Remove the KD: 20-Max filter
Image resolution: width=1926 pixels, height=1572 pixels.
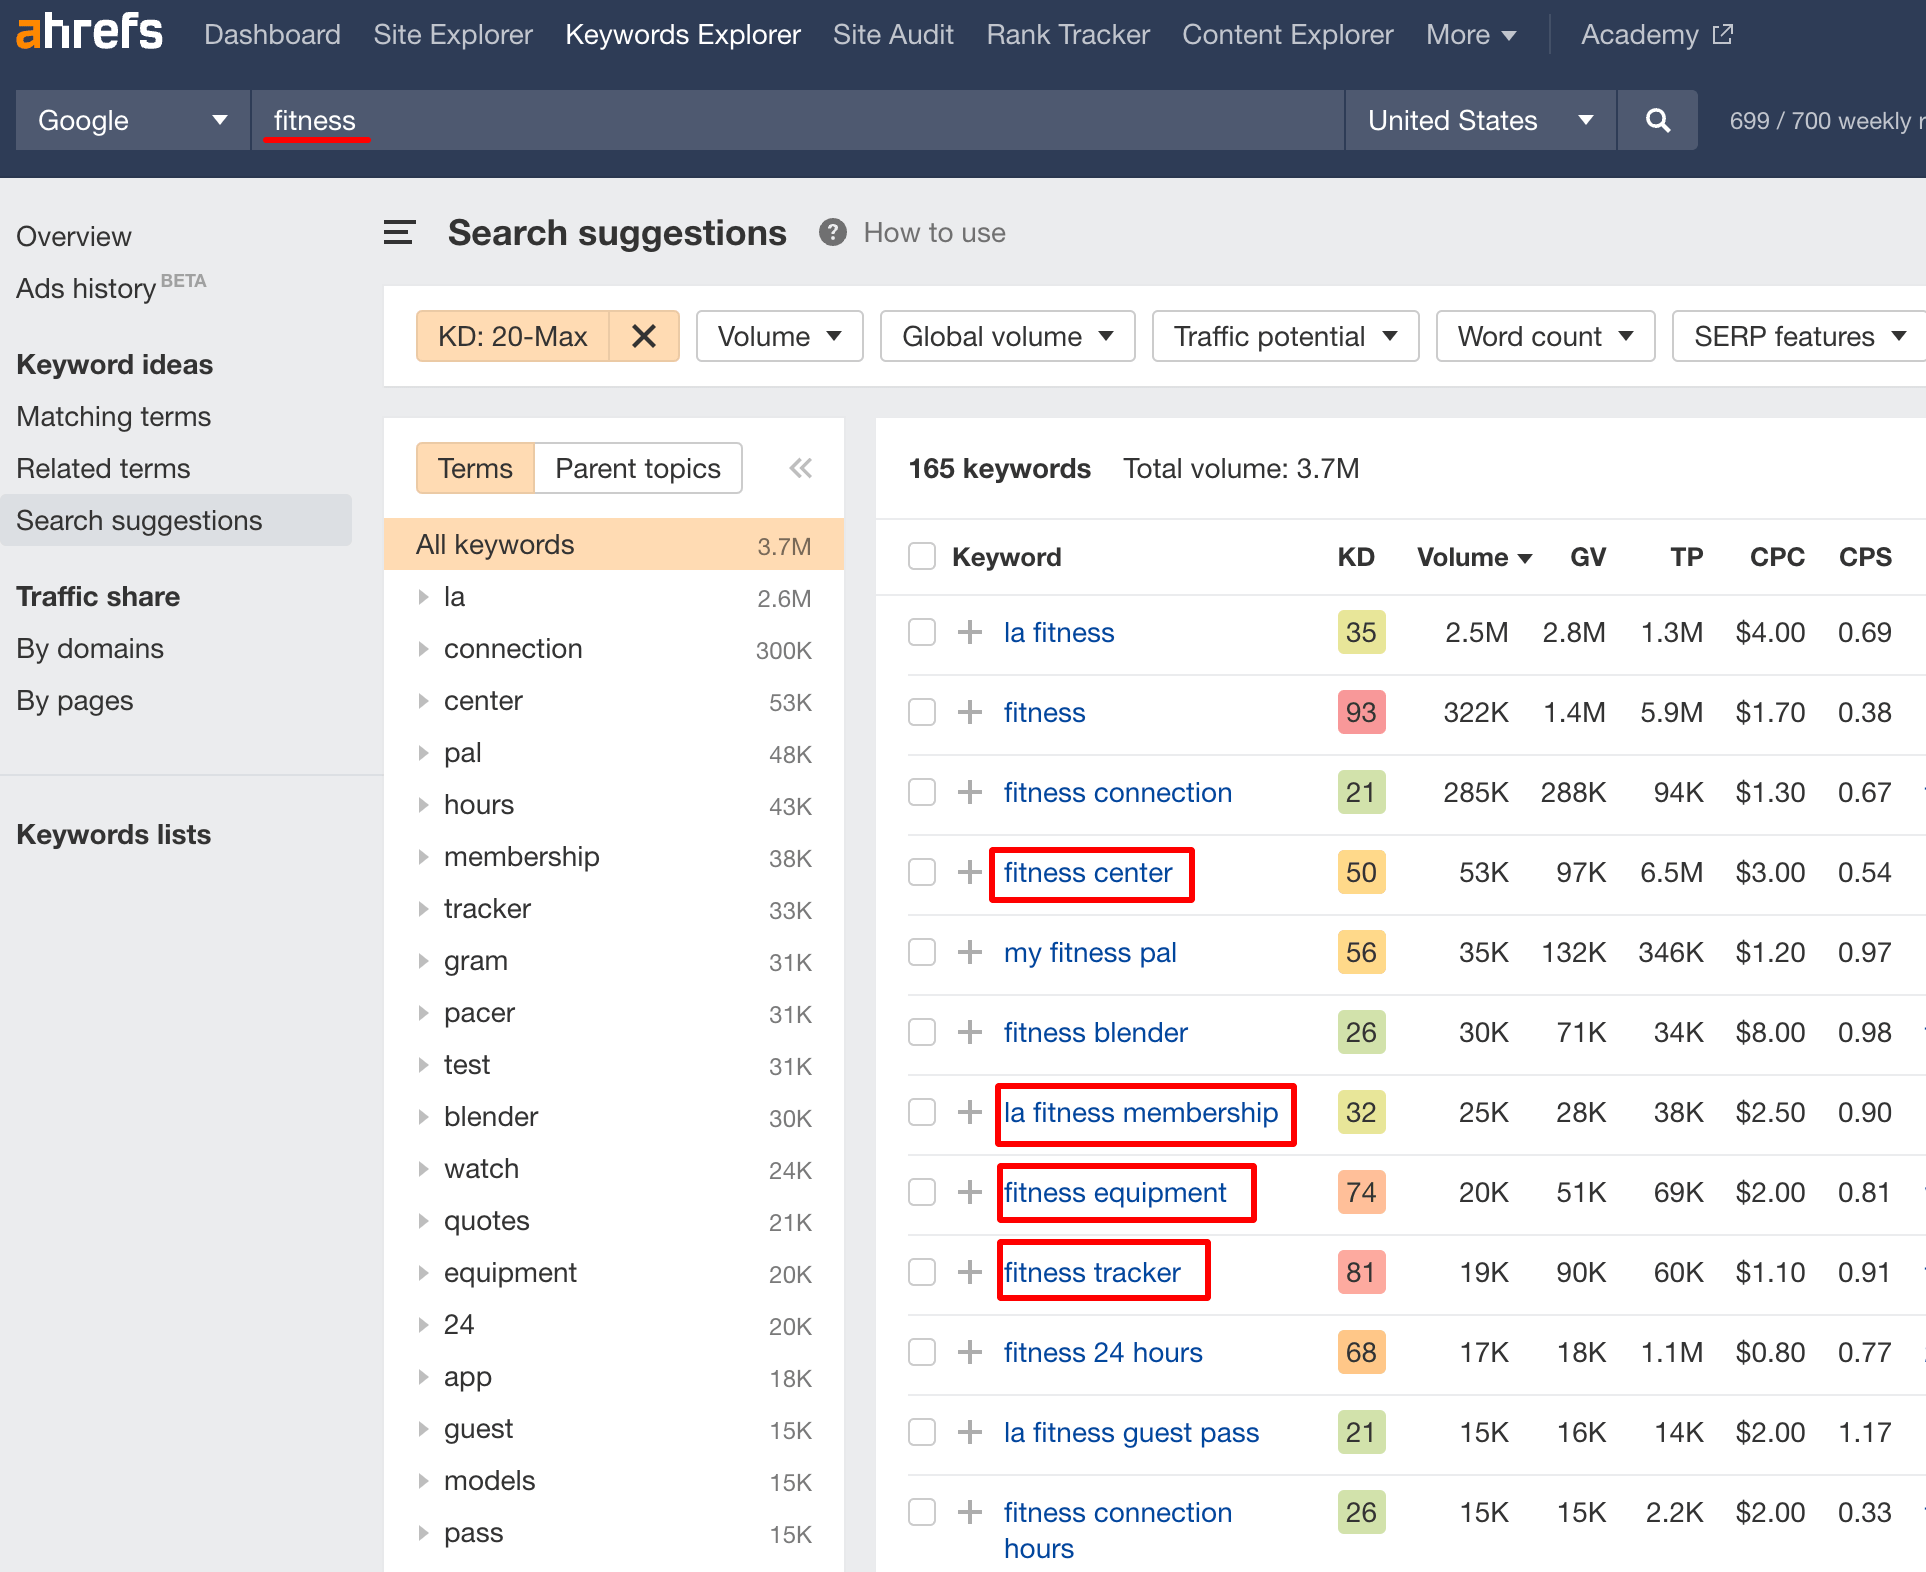[644, 336]
